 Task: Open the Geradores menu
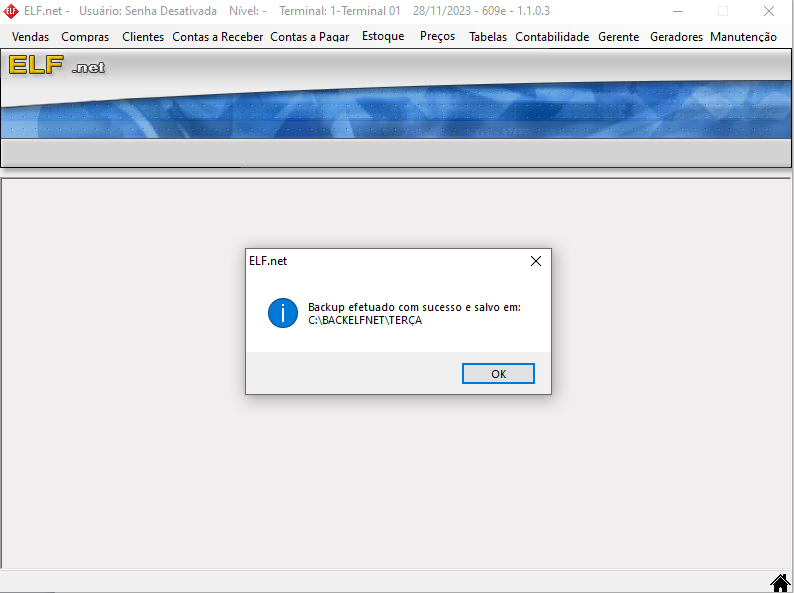[x=676, y=37]
